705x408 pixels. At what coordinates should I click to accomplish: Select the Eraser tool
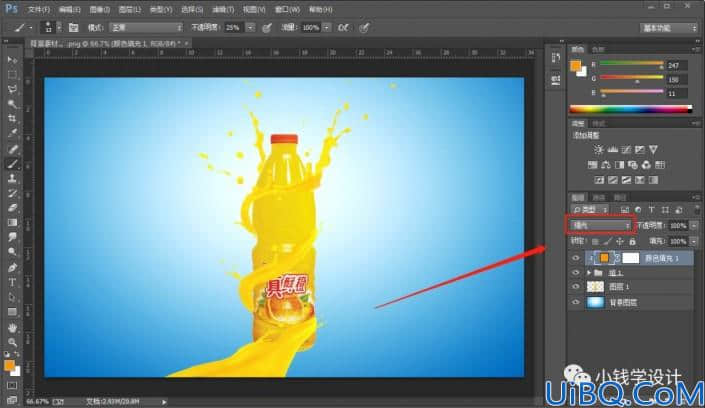tap(12, 208)
